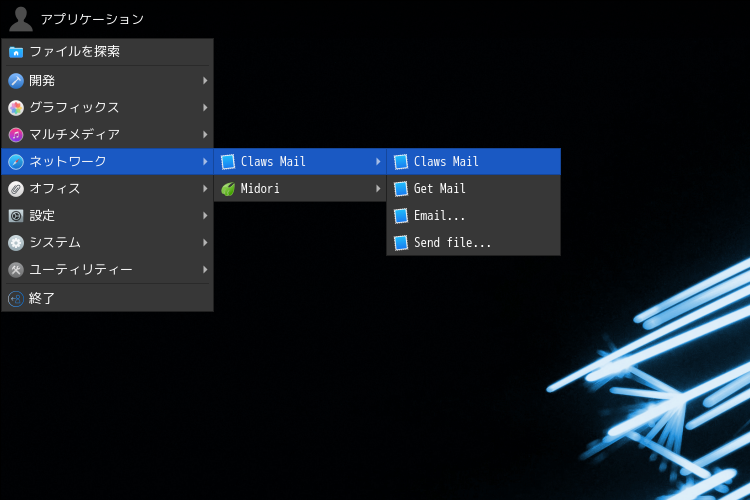Expand the Claws Mail actions arrow
750x500 pixels.
coord(378,161)
